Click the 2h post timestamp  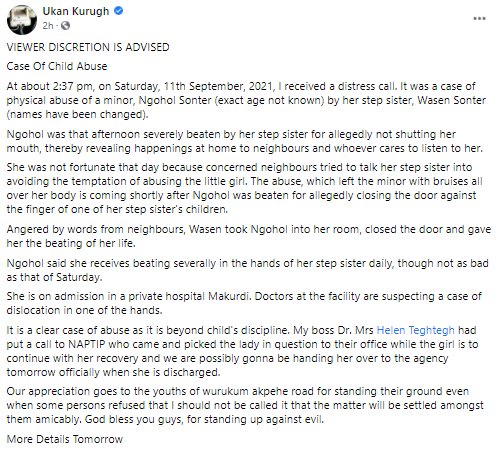coord(48,26)
